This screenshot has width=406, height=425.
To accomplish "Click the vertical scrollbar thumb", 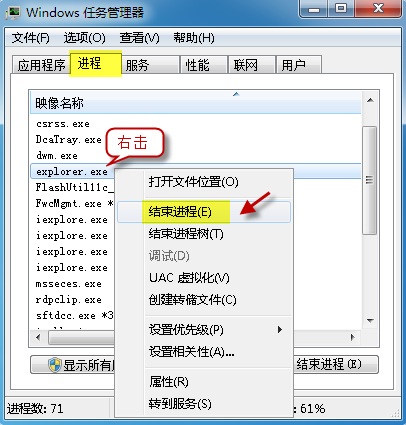I will [x=369, y=180].
